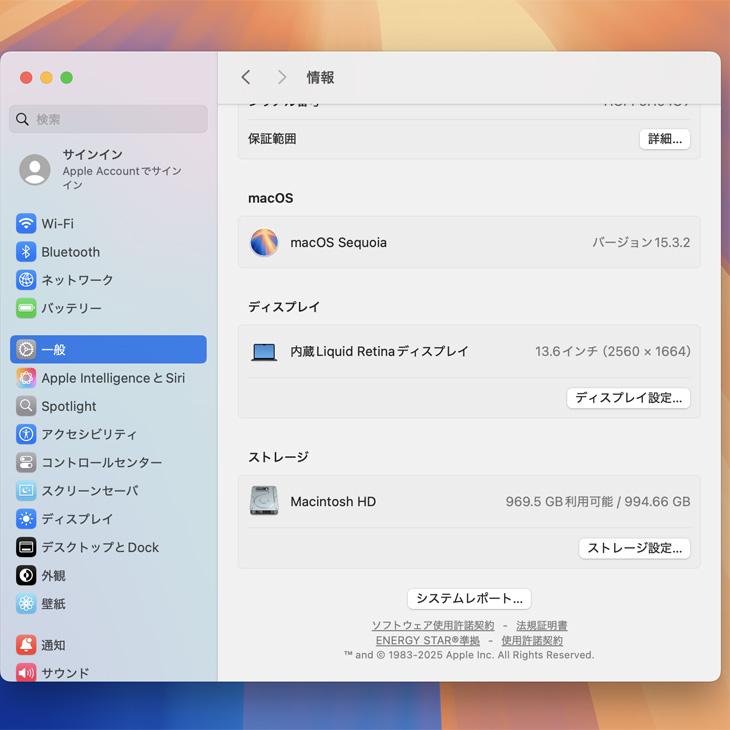This screenshot has height=730, width=730.
Task: Select the バッテリー battery icon
Action: click(x=26, y=308)
